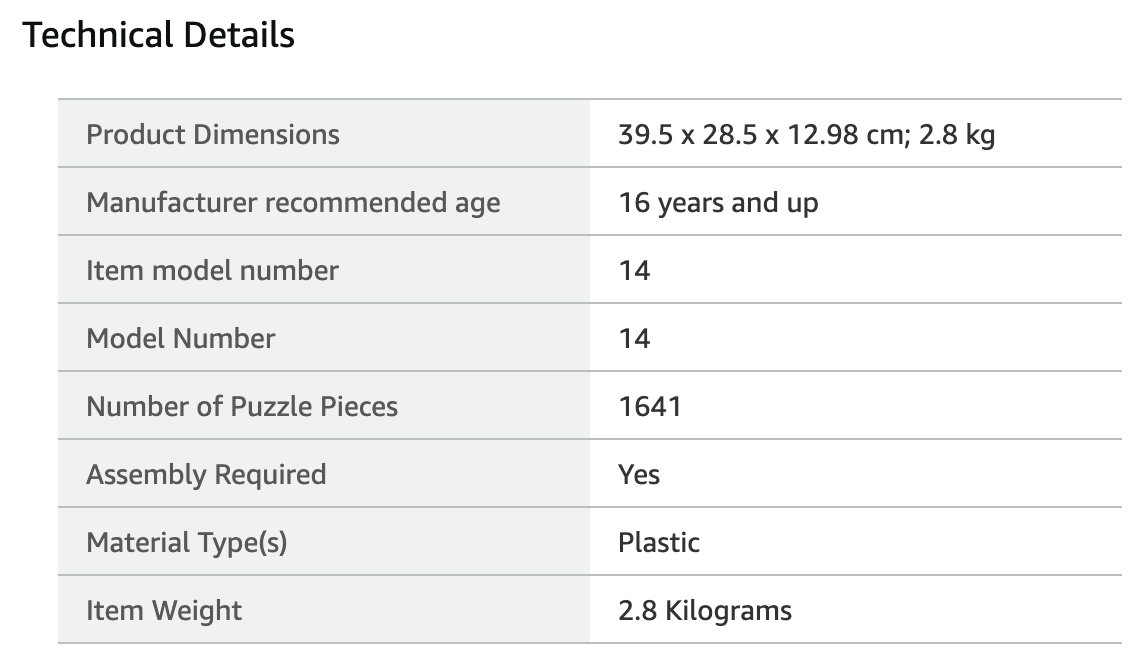Select the Assembly Required label
The image size is (1142, 656).
[x=206, y=475]
